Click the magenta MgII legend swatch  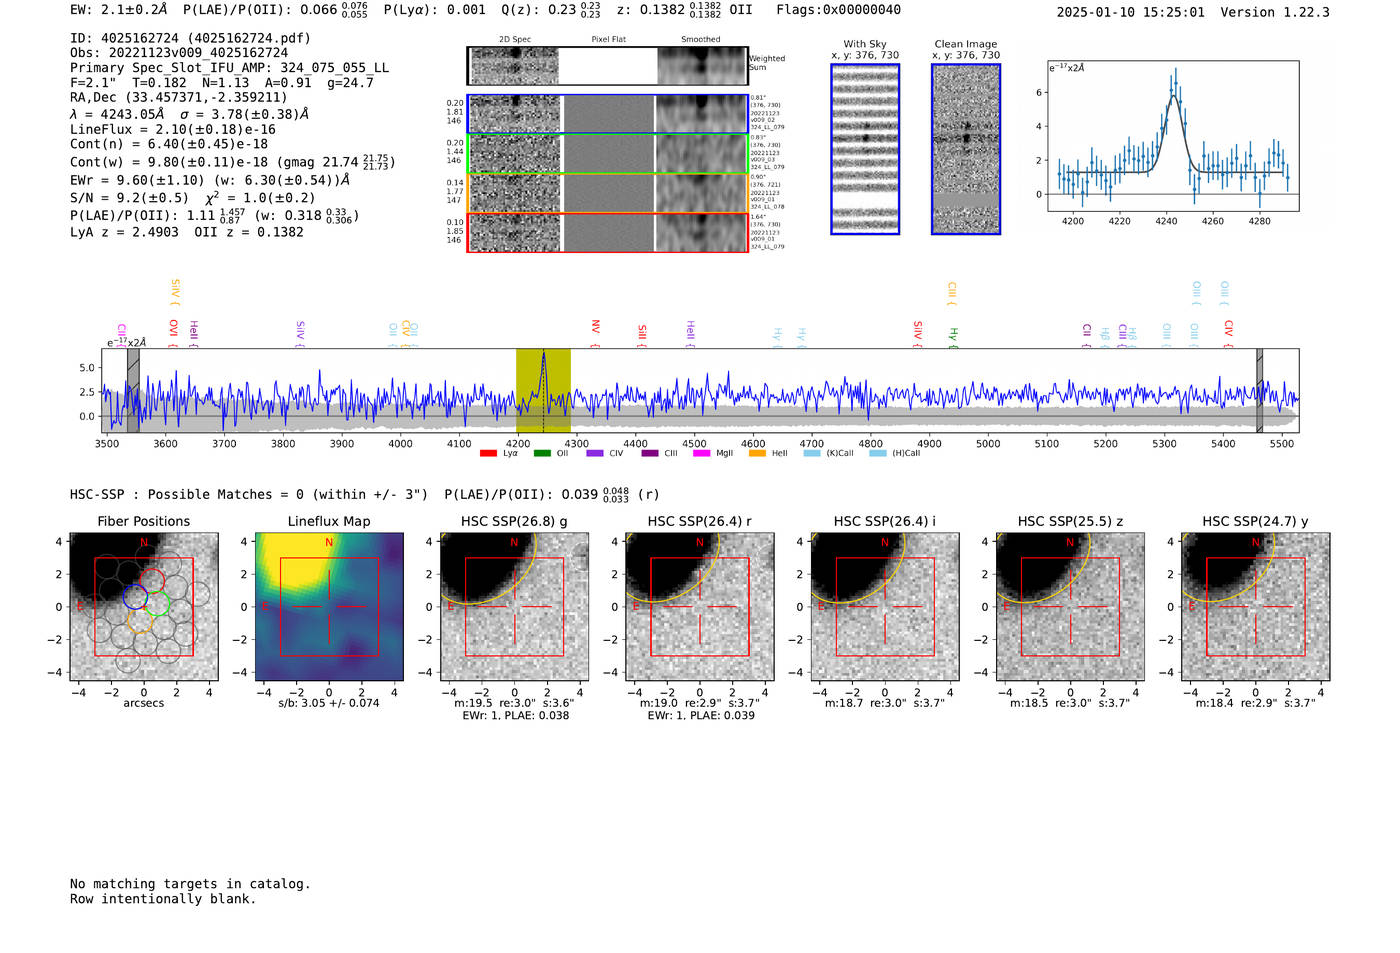click(701, 454)
